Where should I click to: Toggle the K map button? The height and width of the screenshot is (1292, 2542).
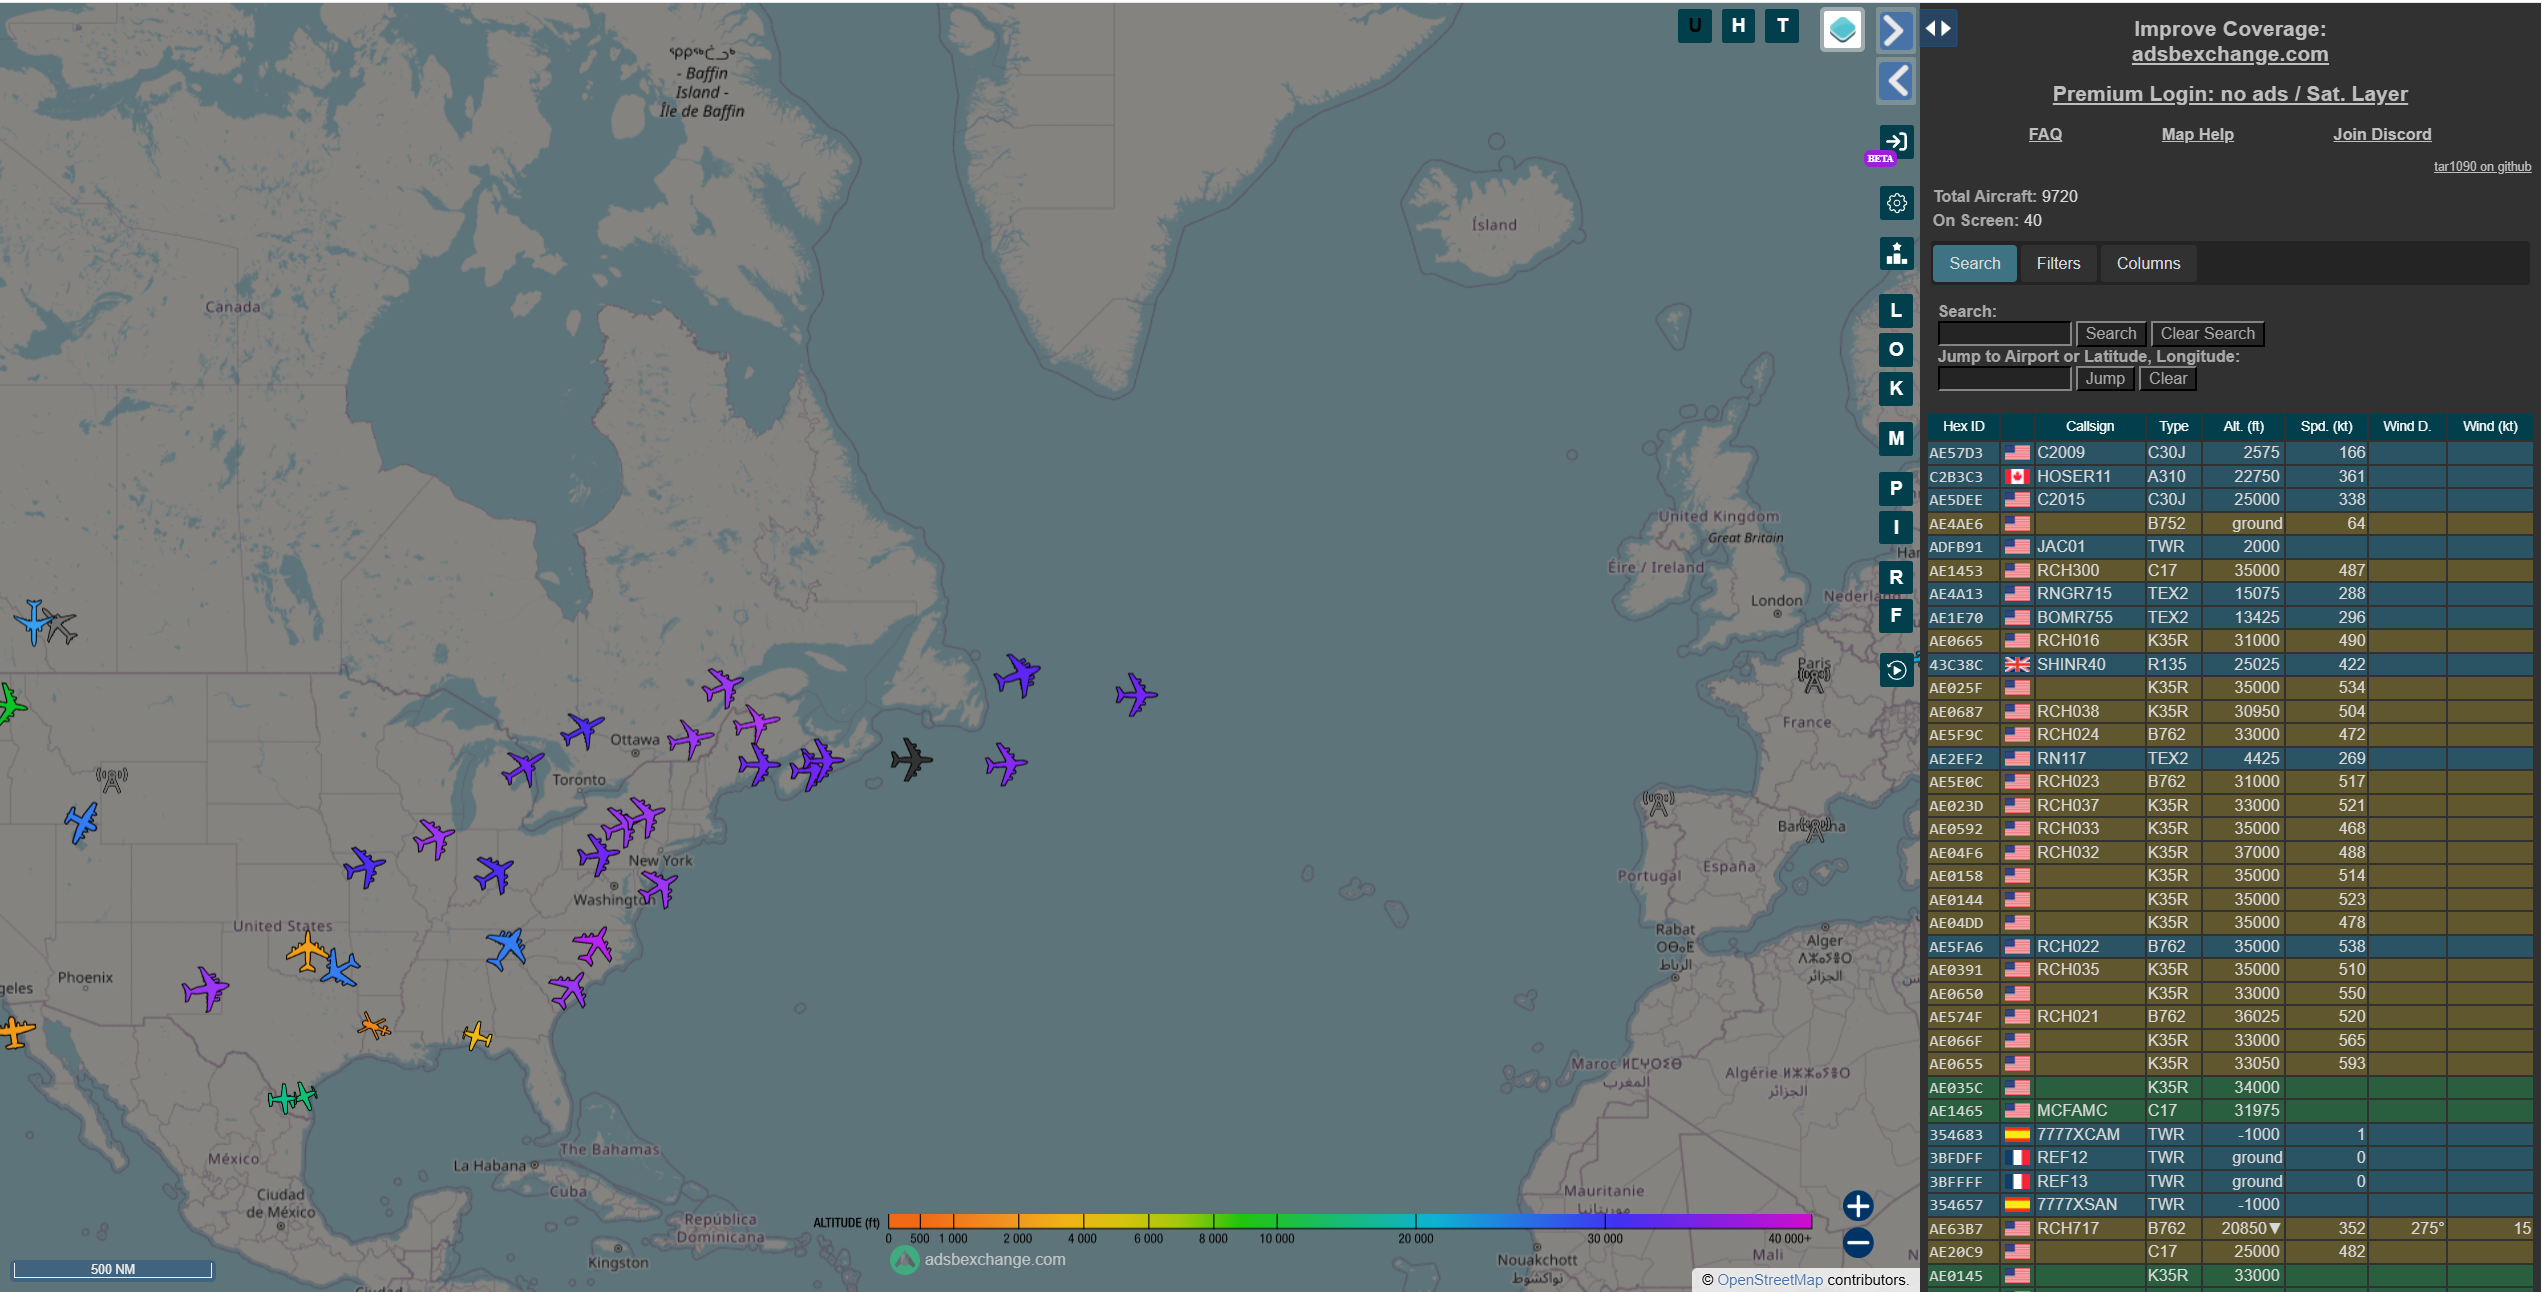point(1896,389)
